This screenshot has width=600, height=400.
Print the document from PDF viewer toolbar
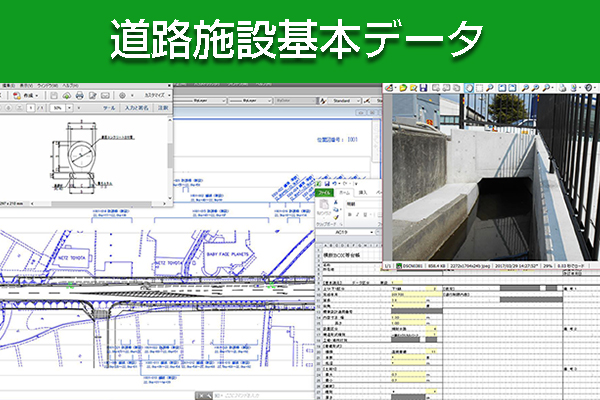80,95
